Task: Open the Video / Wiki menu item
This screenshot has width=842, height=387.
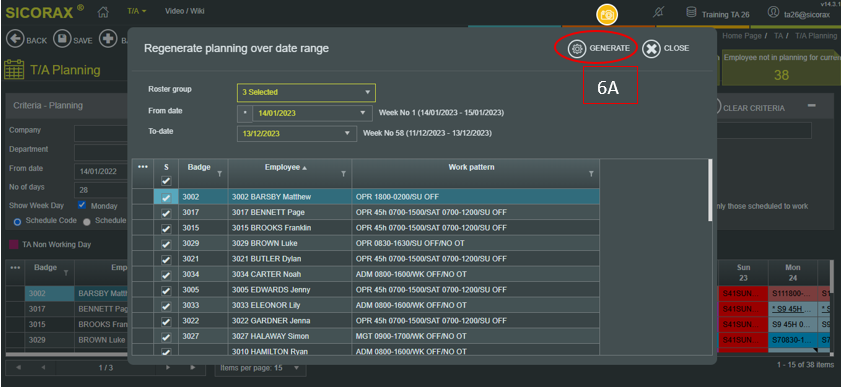Action: [x=185, y=11]
